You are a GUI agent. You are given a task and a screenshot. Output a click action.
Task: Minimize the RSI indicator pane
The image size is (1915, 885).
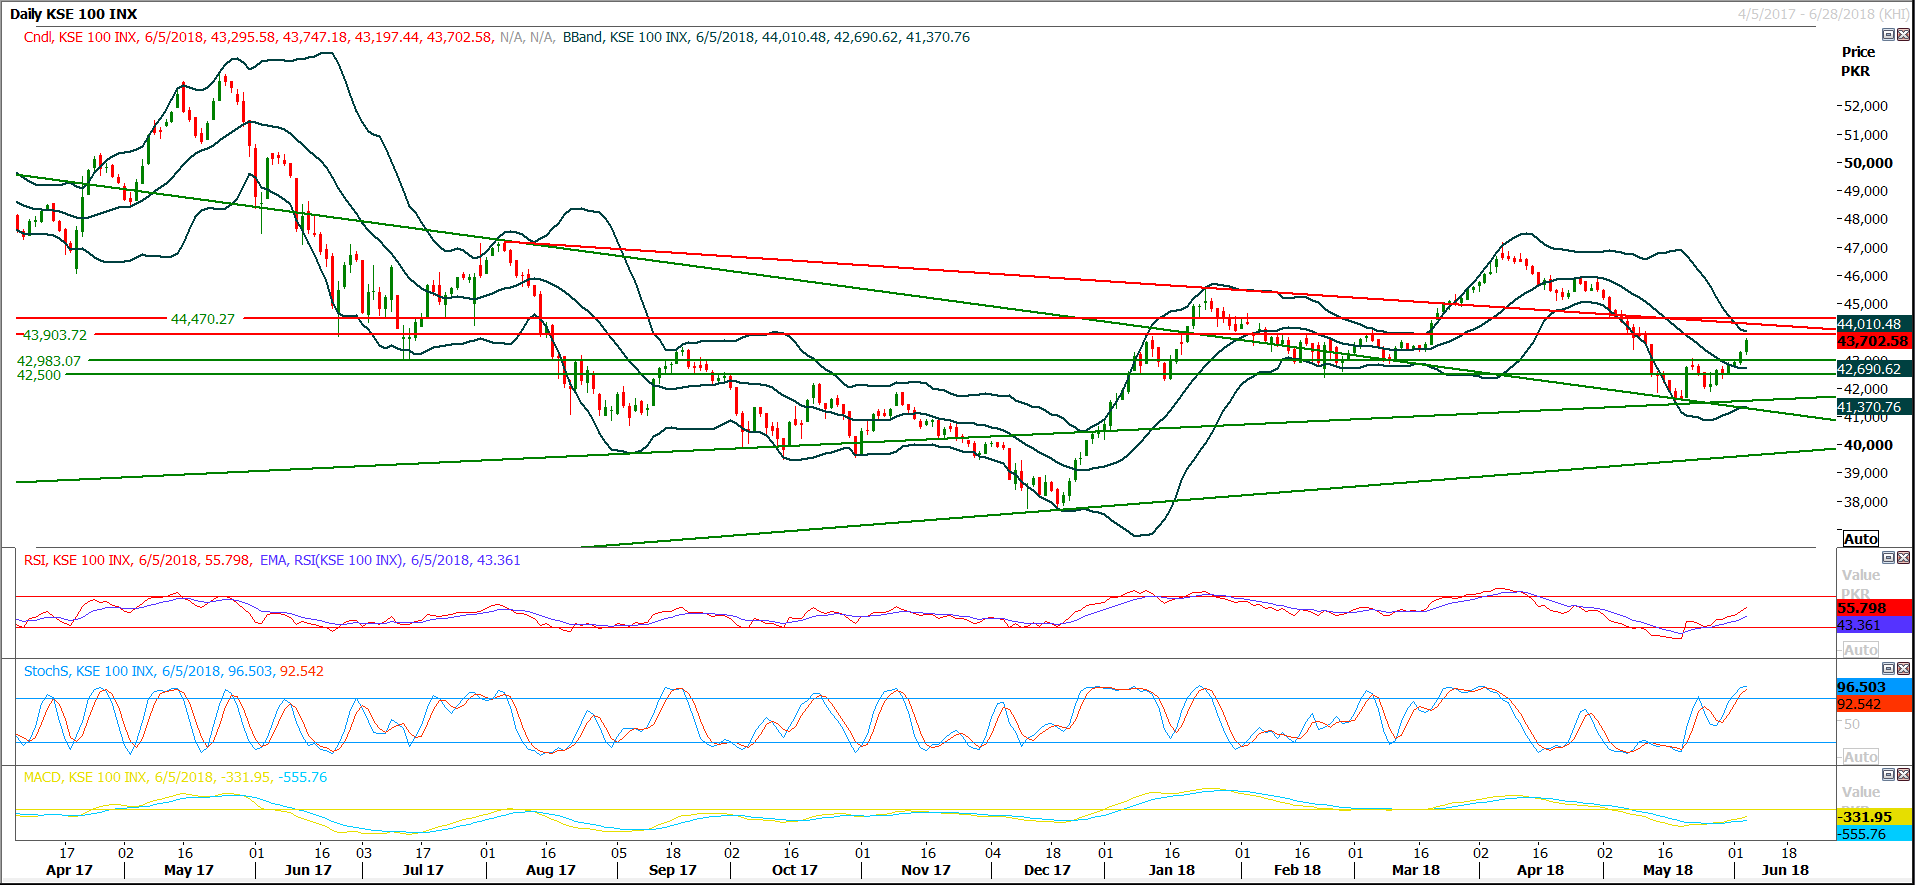pyautogui.click(x=1888, y=558)
